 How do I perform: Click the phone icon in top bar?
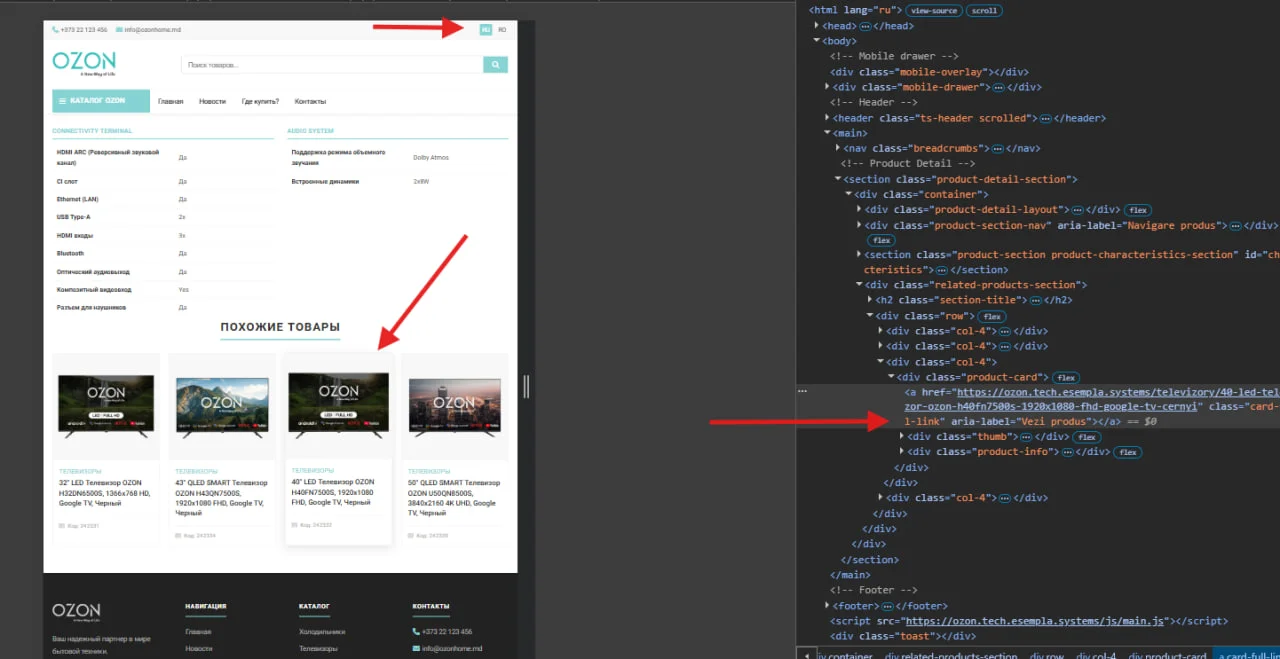(55, 30)
